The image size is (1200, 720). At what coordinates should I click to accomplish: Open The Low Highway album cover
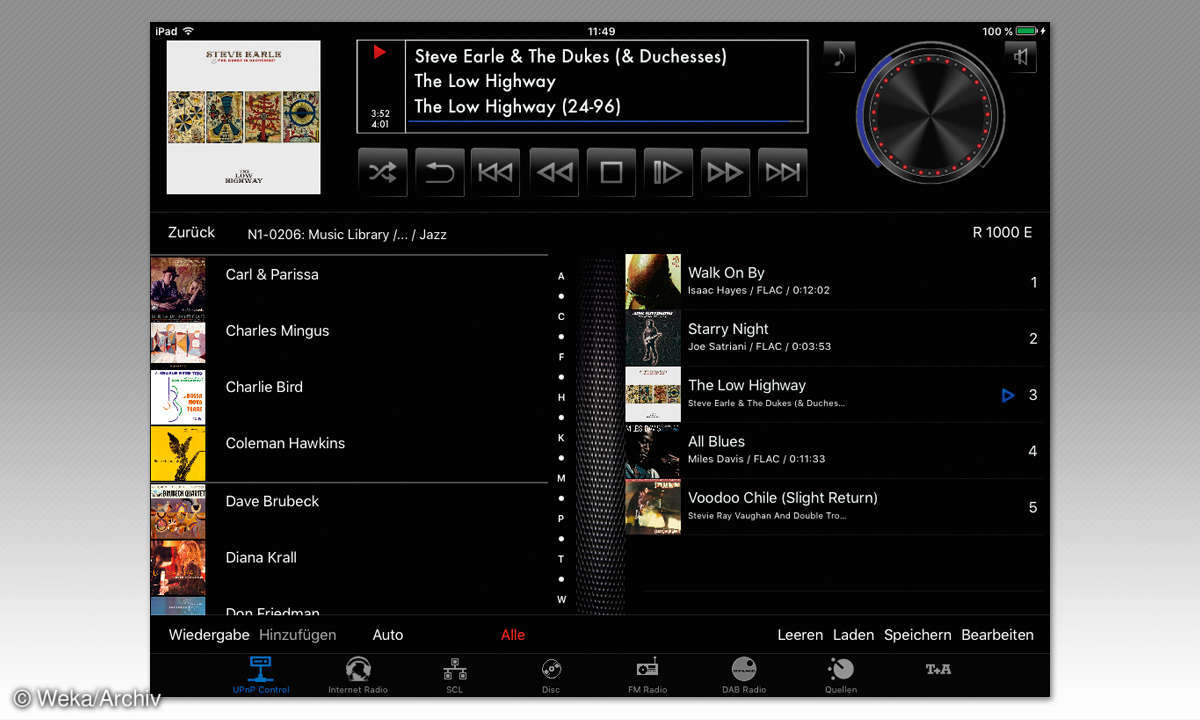[x=244, y=117]
